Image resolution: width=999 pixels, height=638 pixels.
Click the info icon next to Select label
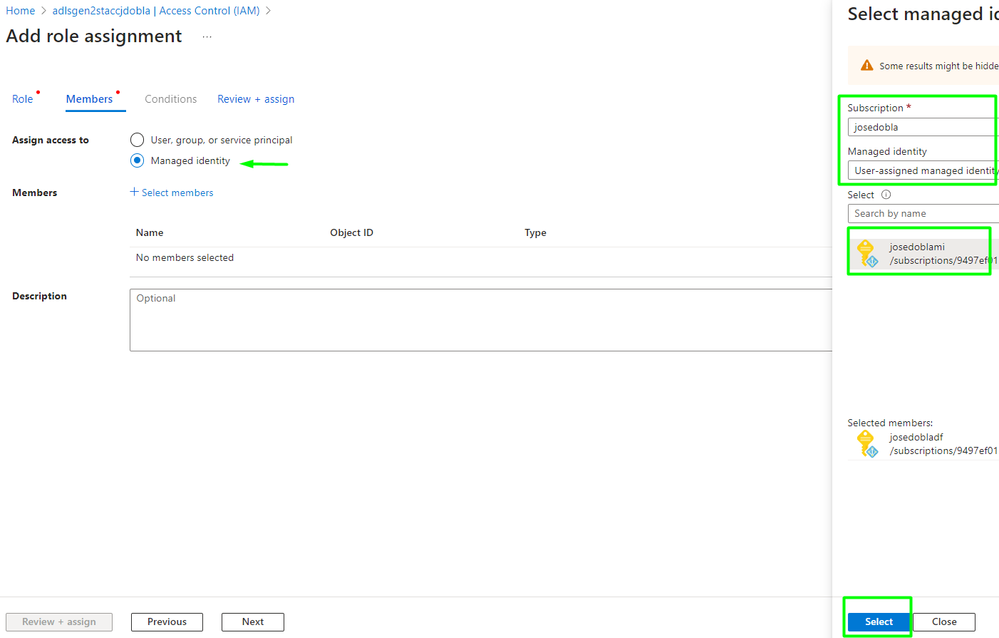[886, 195]
